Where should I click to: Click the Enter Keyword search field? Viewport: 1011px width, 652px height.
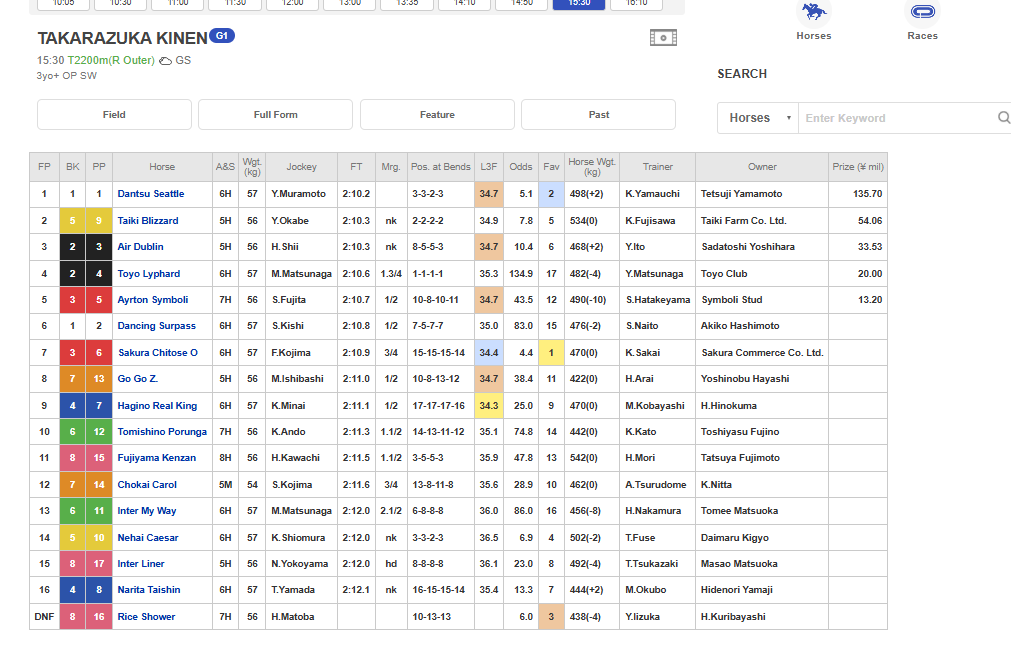[x=898, y=118]
